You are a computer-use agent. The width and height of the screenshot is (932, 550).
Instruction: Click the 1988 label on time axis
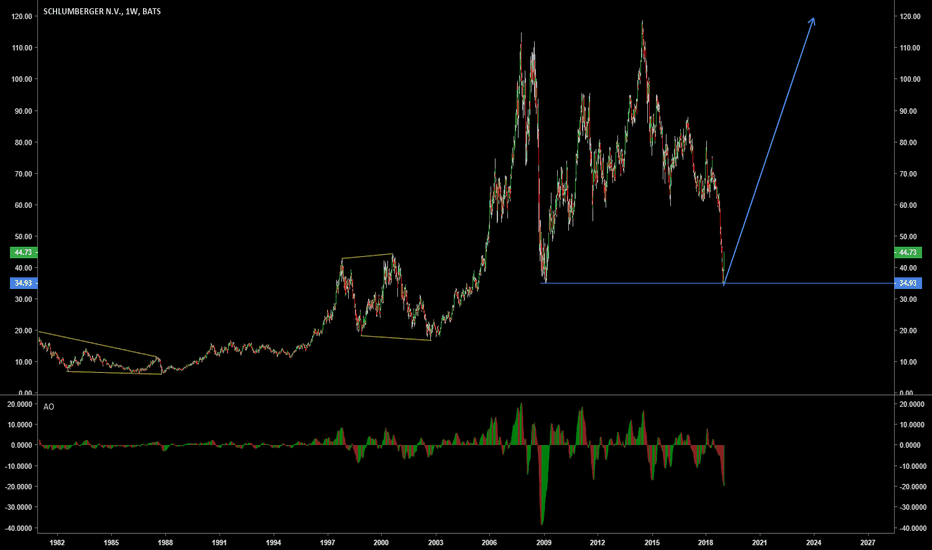165,542
